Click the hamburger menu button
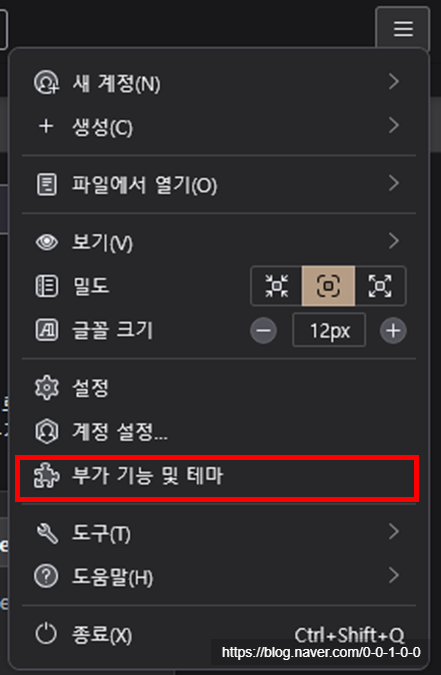The image size is (441, 675). click(403, 29)
